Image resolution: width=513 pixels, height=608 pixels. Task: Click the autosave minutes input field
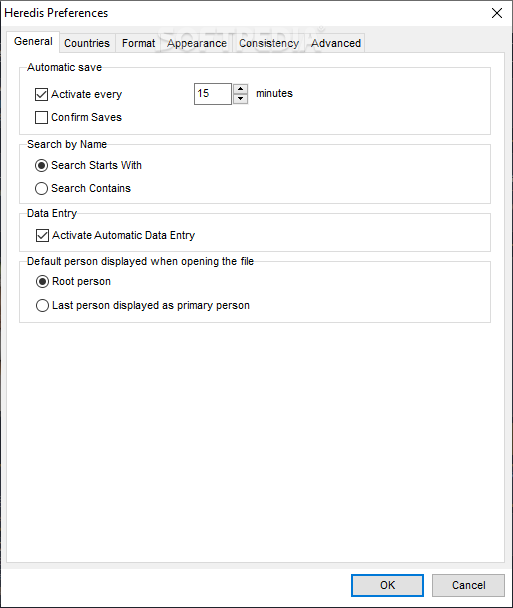click(x=213, y=94)
